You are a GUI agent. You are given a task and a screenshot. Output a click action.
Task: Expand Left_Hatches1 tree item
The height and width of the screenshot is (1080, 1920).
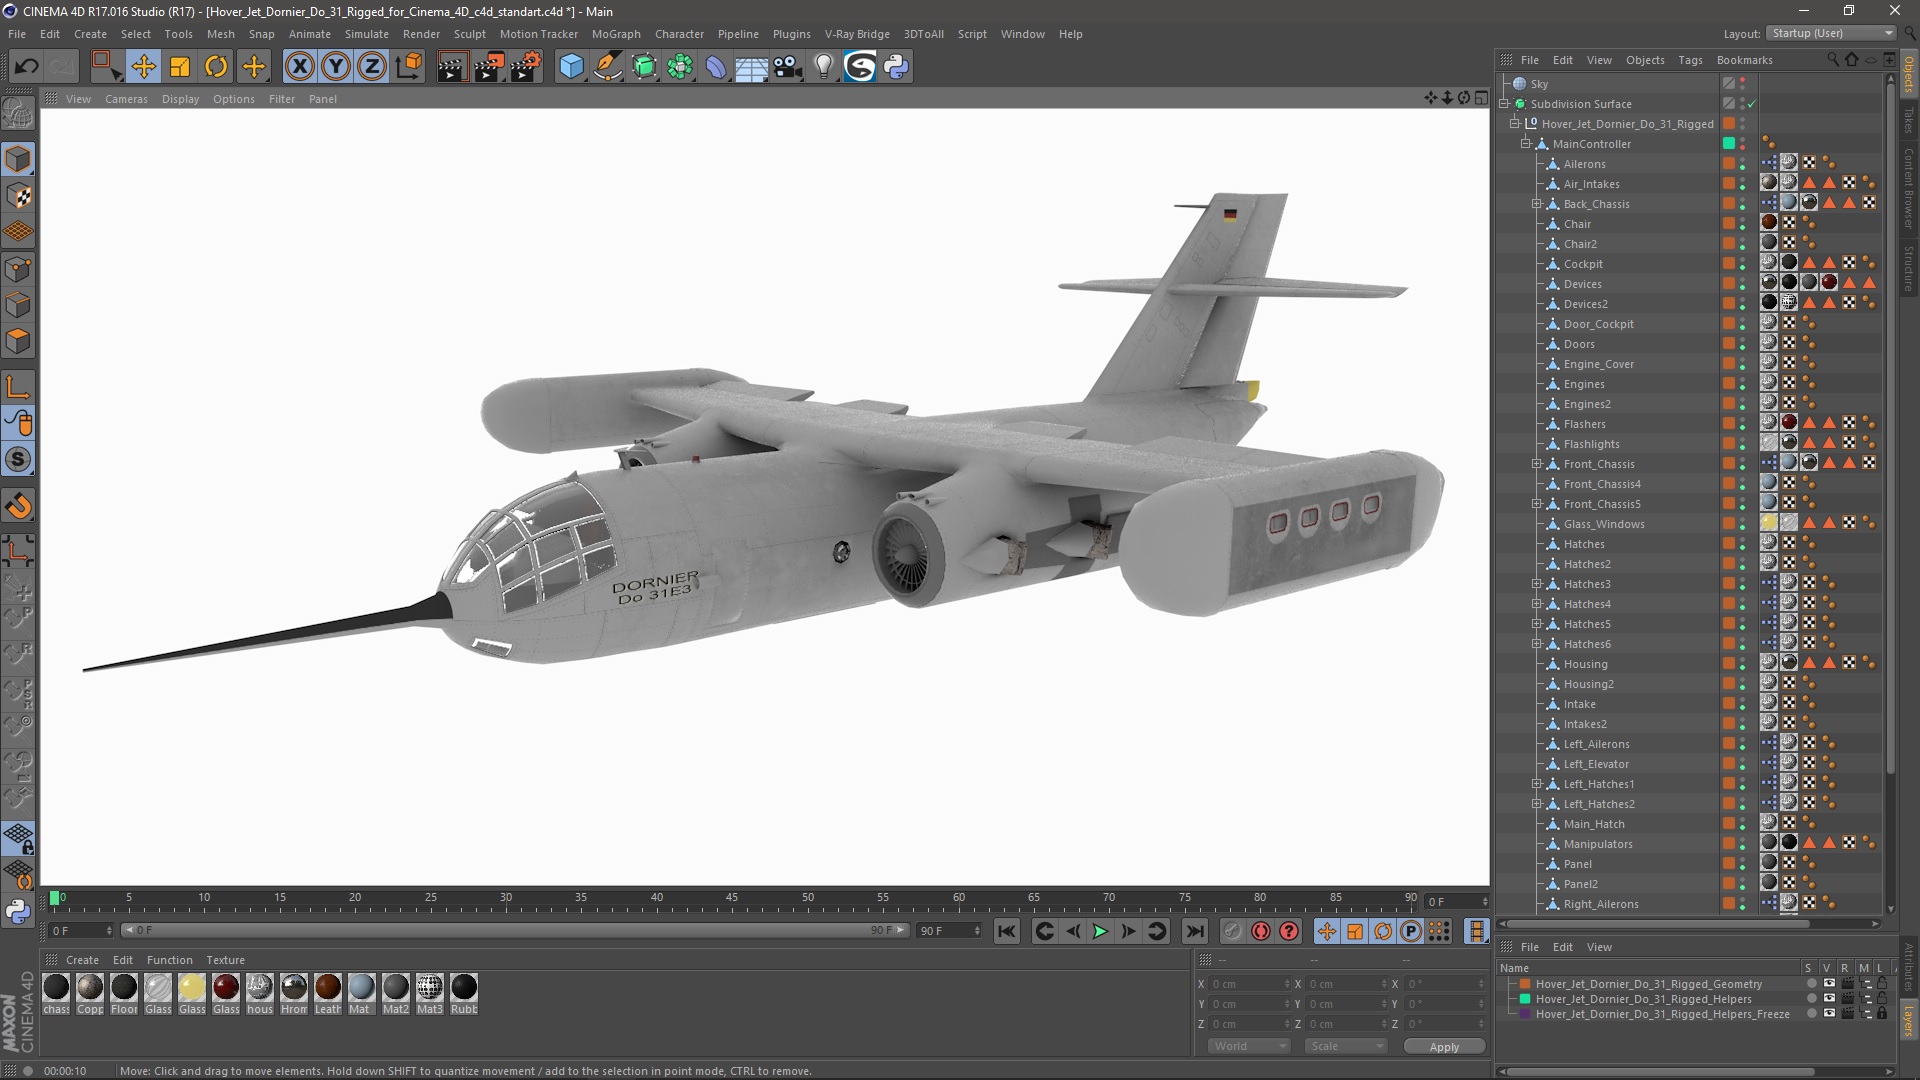[x=1537, y=784]
